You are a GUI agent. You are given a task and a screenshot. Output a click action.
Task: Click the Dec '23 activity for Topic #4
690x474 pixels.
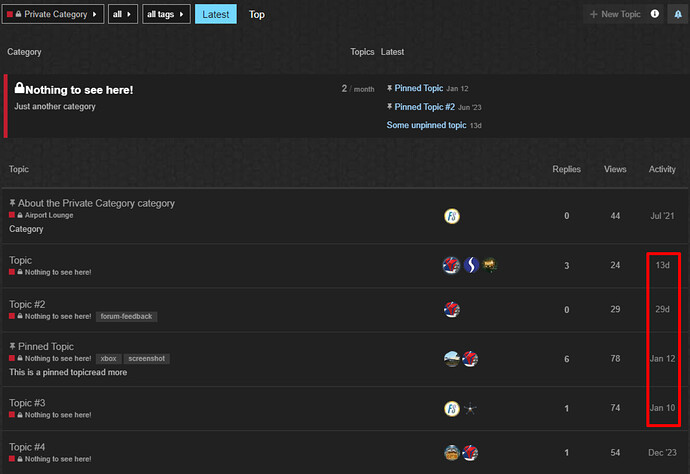[x=662, y=452]
